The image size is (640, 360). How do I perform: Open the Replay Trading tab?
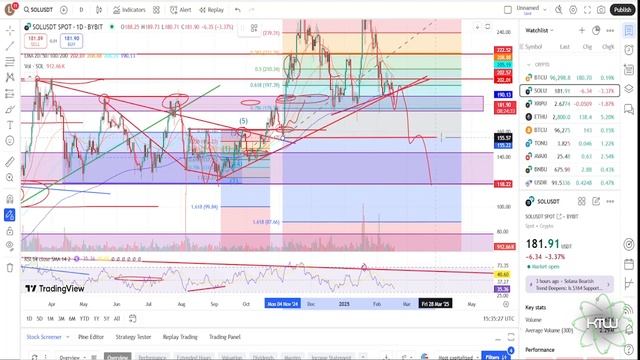pyautogui.click(x=180, y=337)
